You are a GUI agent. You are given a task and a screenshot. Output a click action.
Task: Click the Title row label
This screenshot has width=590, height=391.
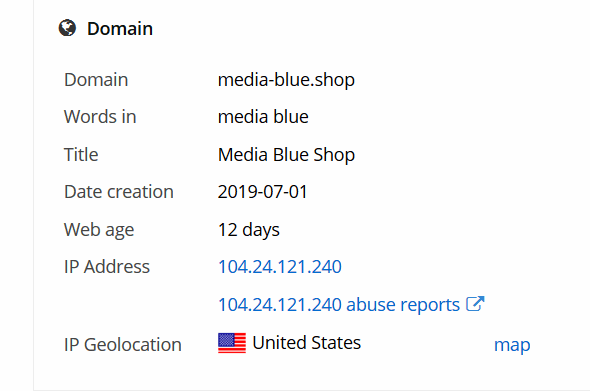point(81,155)
